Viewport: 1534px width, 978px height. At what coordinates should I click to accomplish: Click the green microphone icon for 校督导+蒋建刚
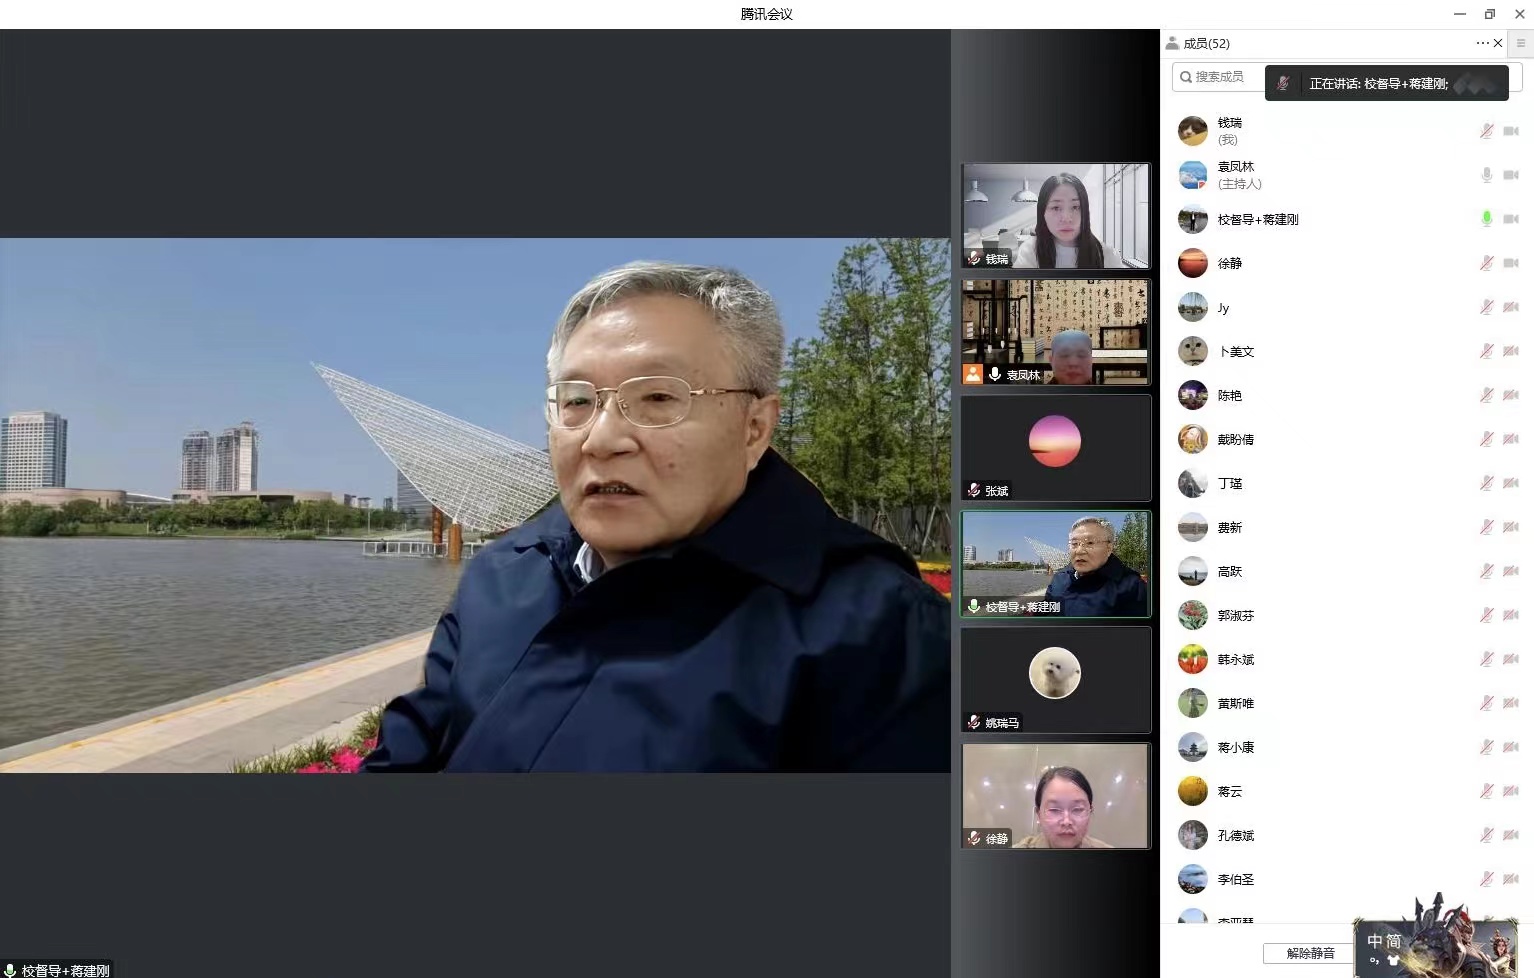(x=1487, y=219)
